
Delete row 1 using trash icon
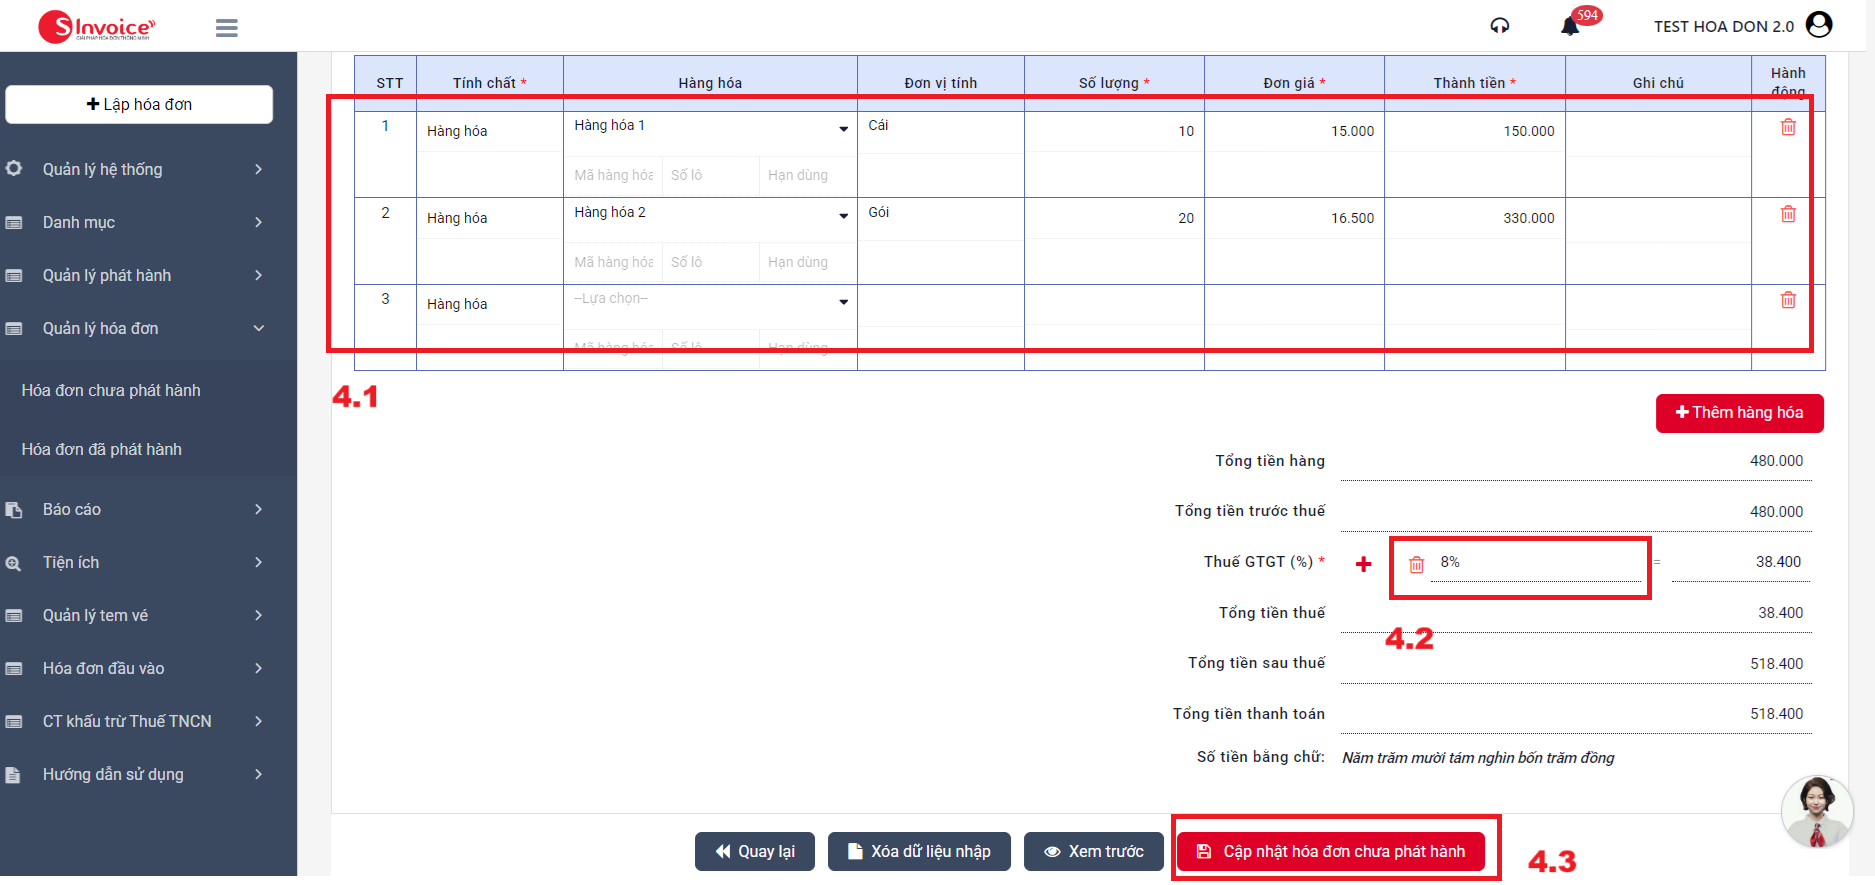pos(1788,127)
